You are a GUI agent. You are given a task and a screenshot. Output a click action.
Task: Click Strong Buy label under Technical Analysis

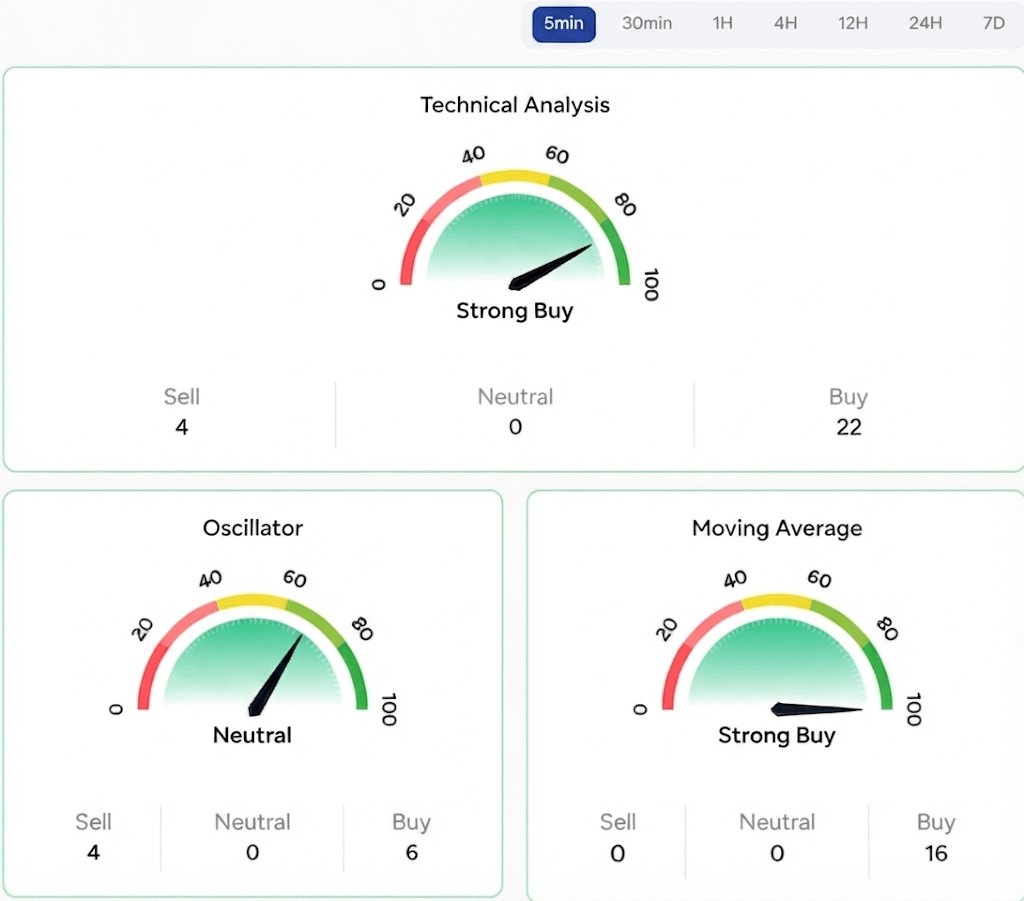515,311
